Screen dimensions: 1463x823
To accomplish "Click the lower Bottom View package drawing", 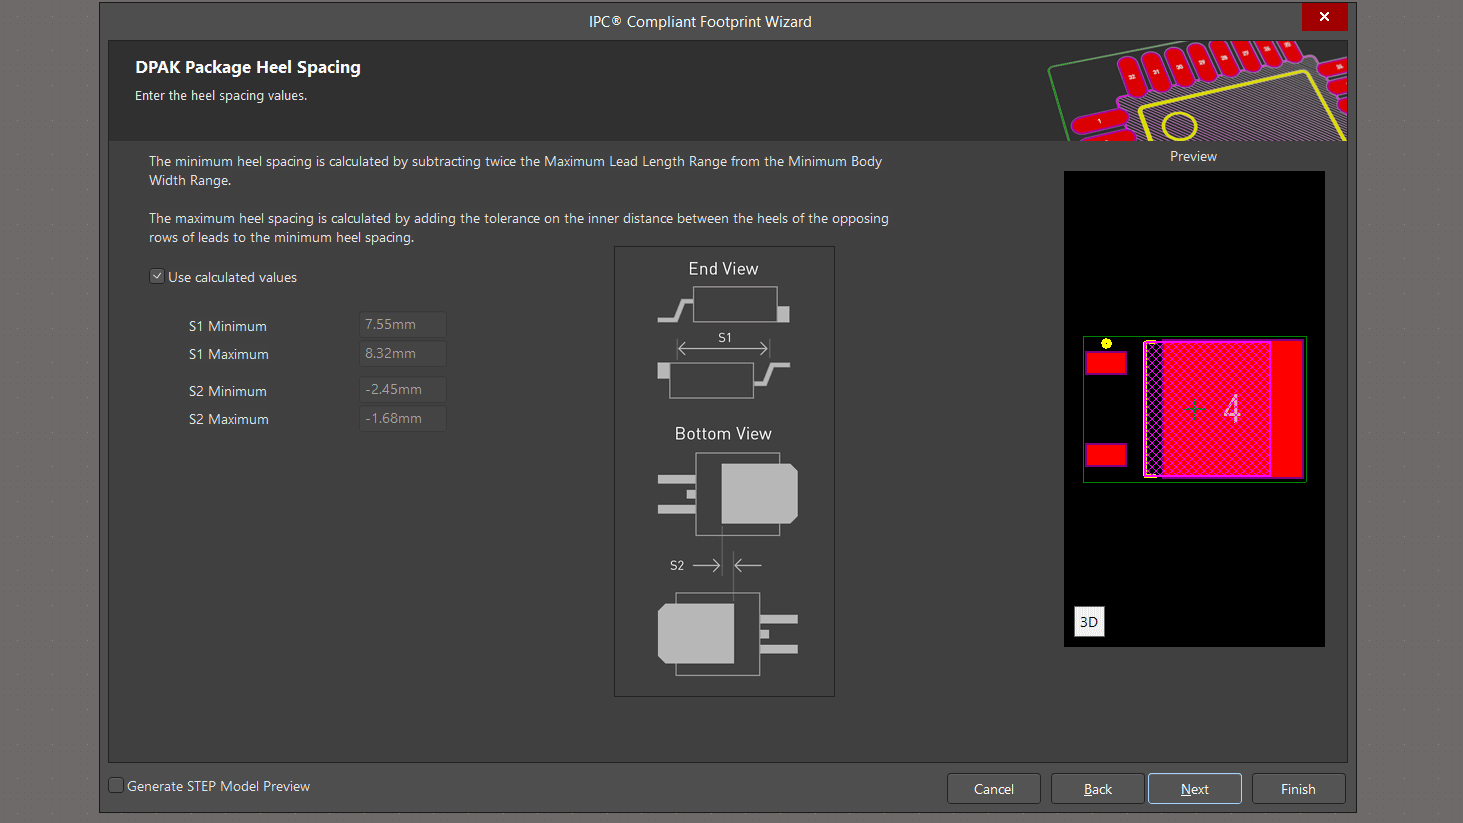I will (x=727, y=634).
